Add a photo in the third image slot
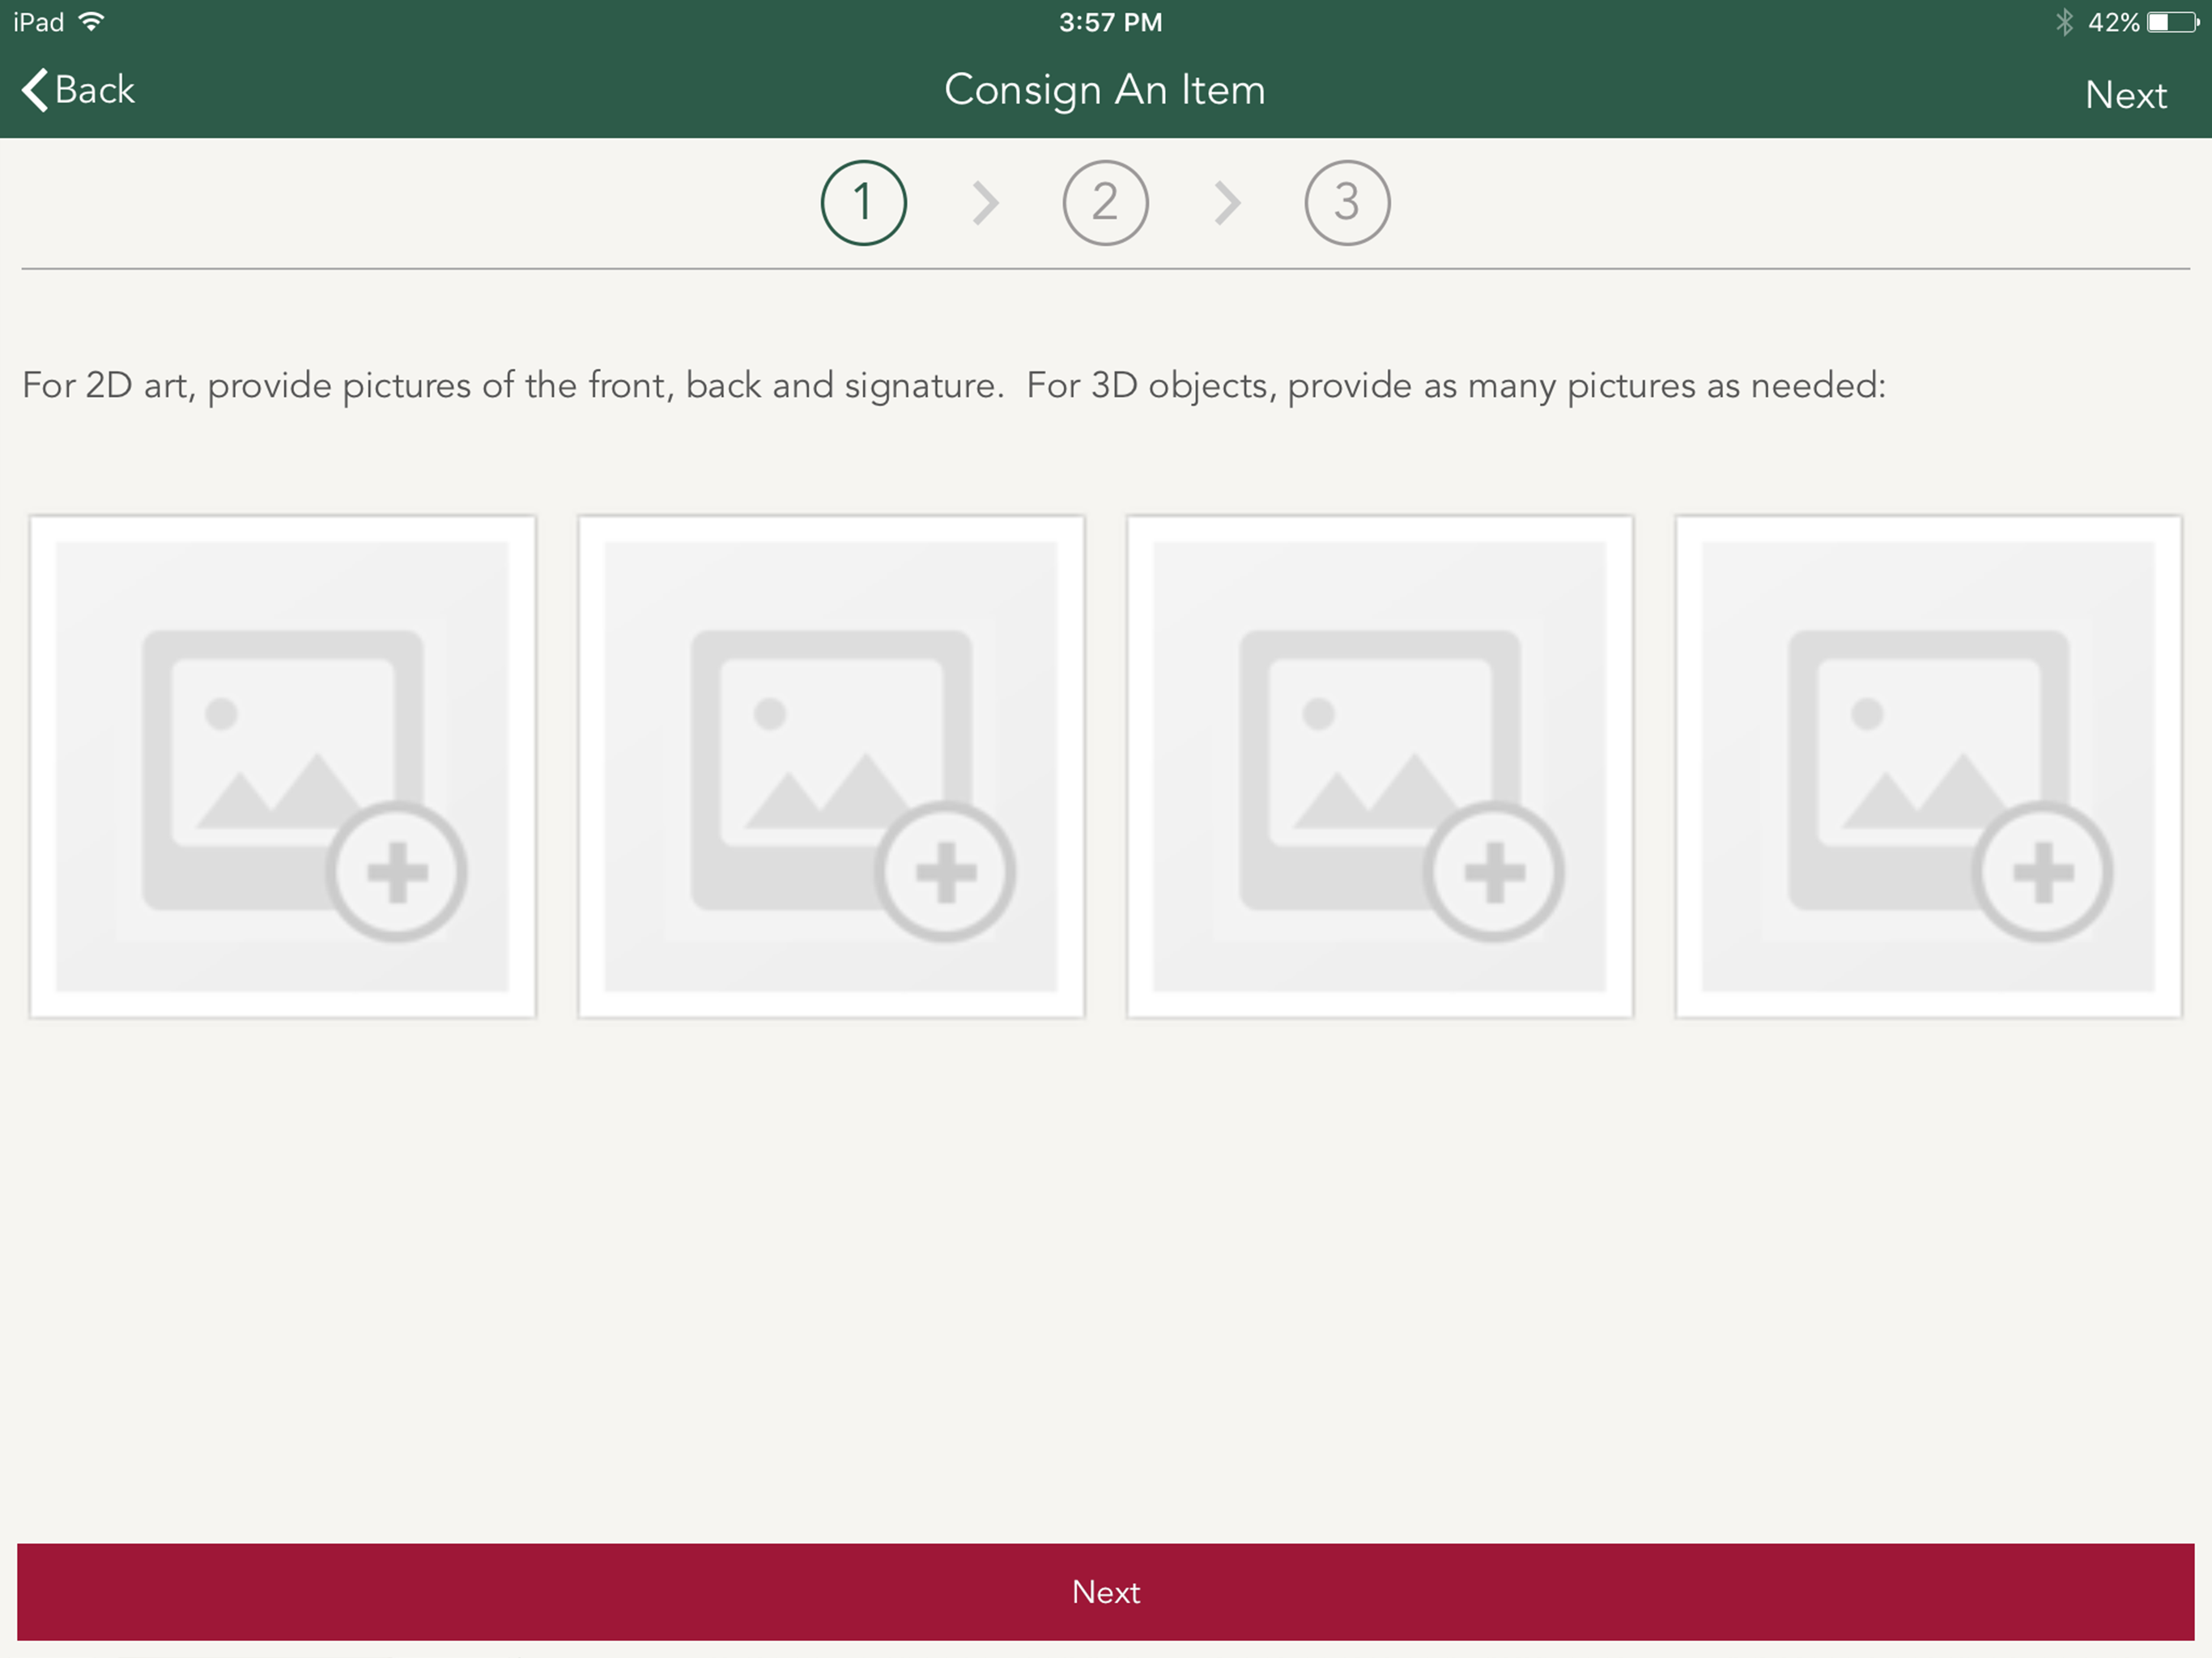The width and height of the screenshot is (2212, 1658). click(x=1380, y=767)
